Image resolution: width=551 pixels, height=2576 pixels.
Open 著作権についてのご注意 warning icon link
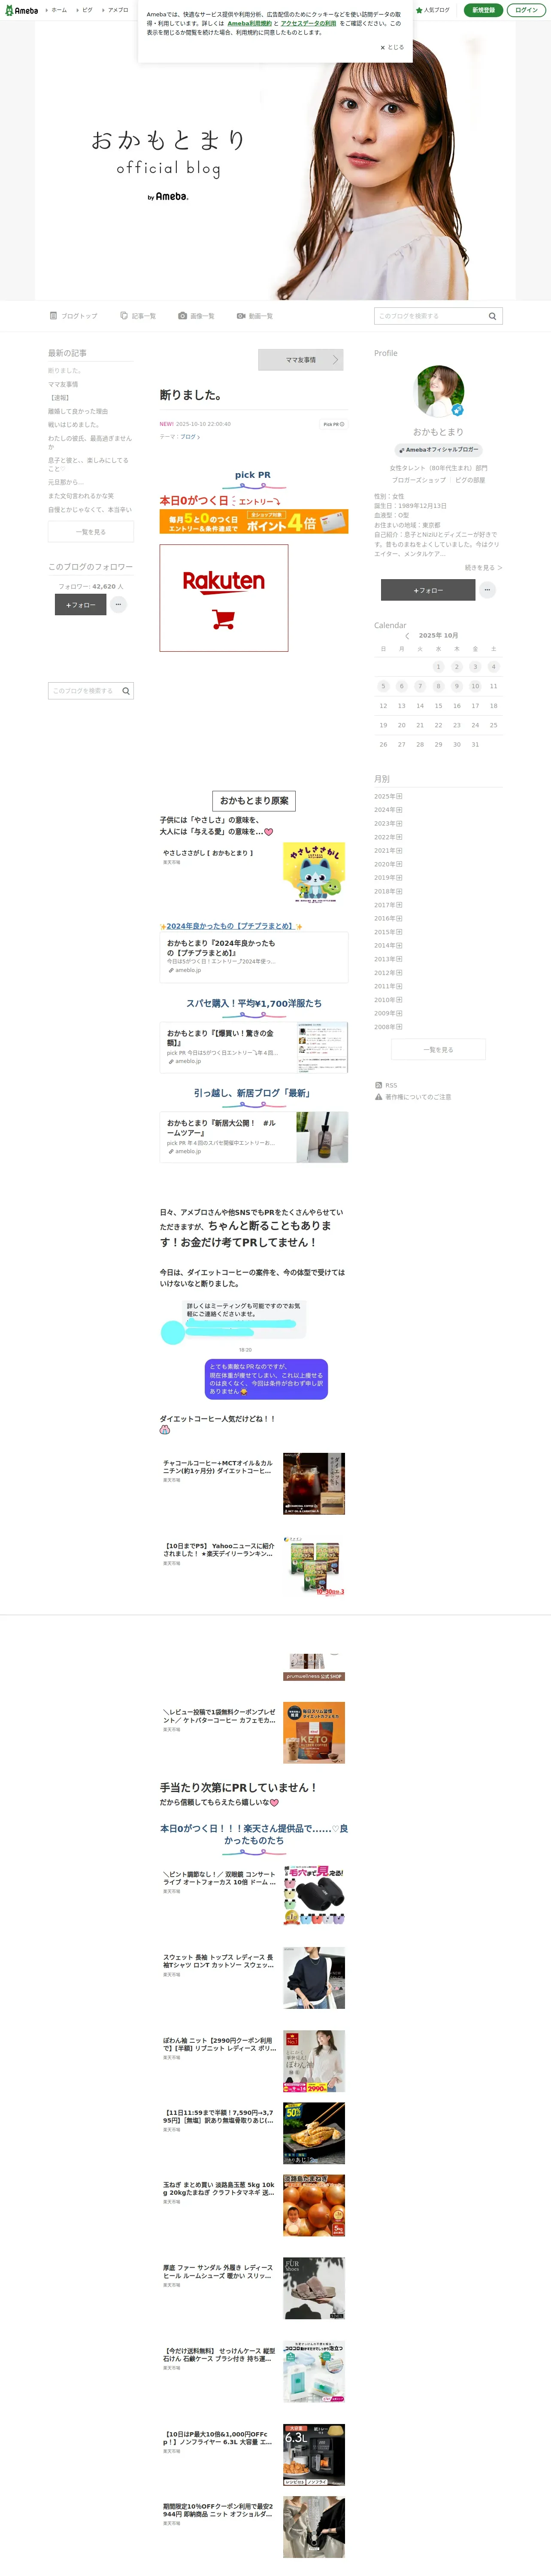point(413,1097)
